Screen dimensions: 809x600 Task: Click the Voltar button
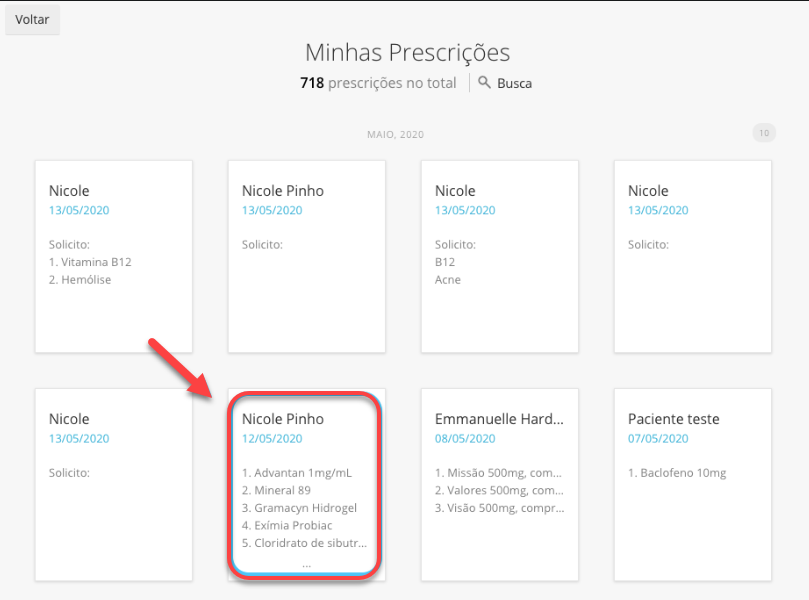pyautogui.click(x=33, y=20)
